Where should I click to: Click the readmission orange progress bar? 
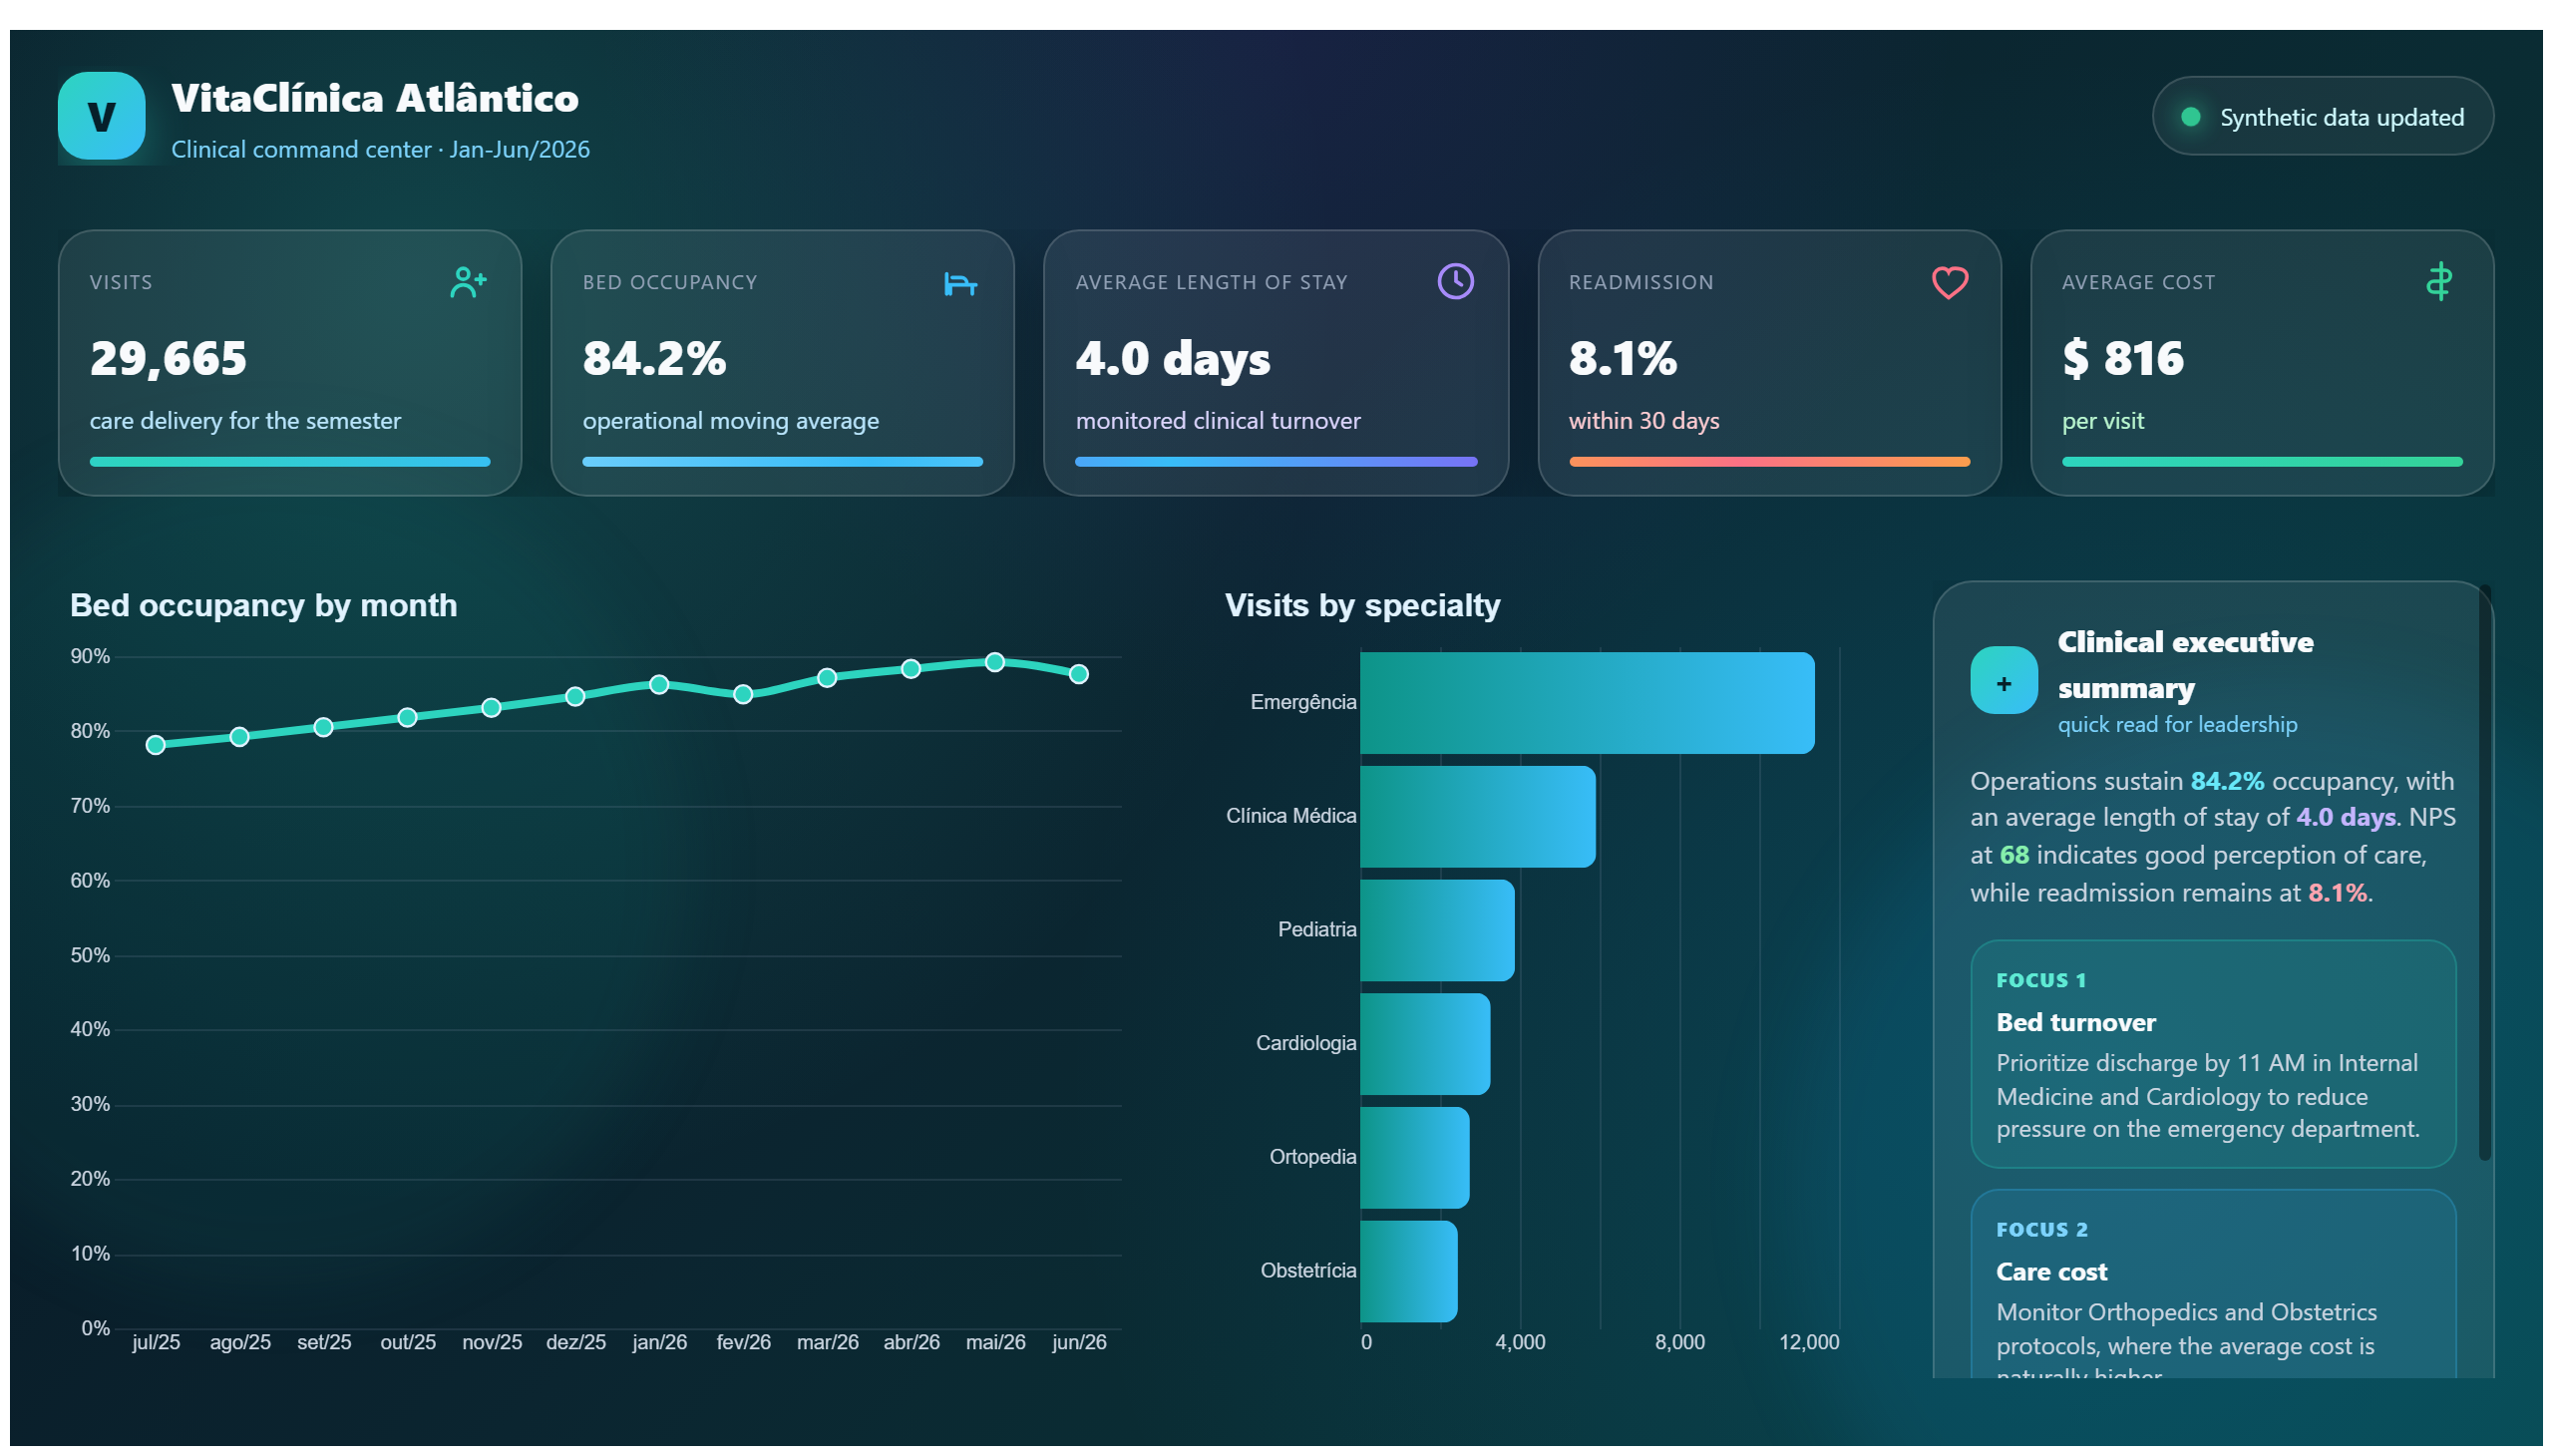click(x=1769, y=462)
